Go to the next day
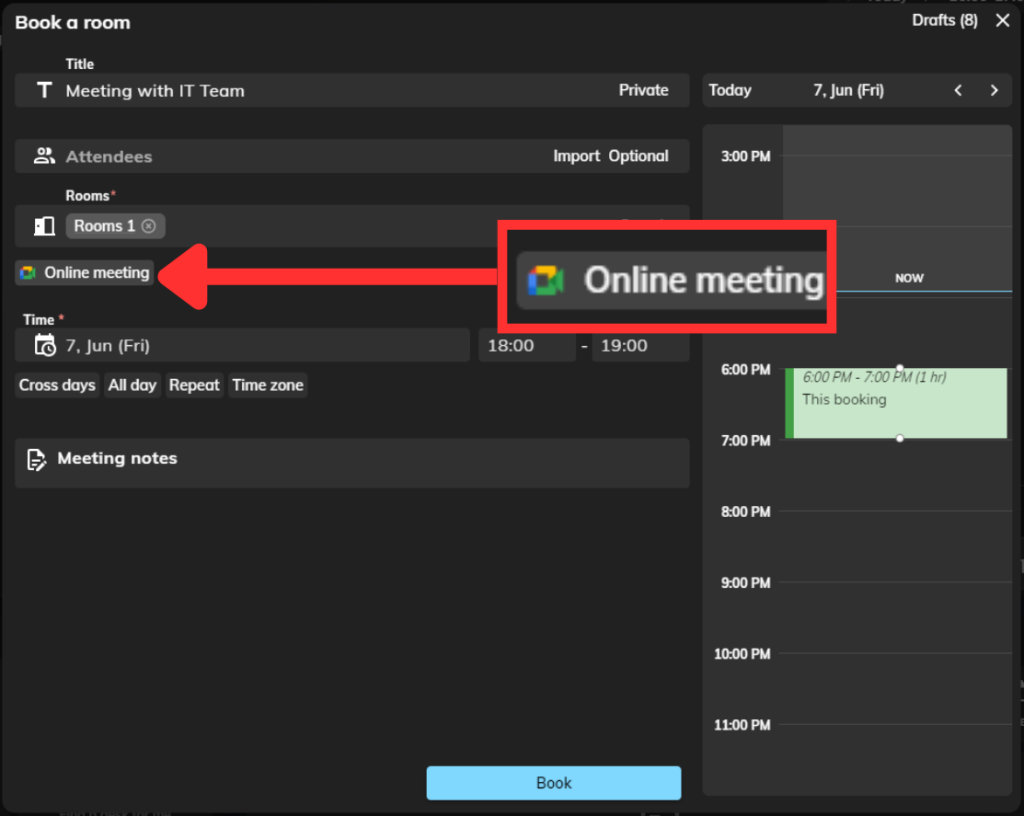Image resolution: width=1024 pixels, height=816 pixels. click(994, 91)
